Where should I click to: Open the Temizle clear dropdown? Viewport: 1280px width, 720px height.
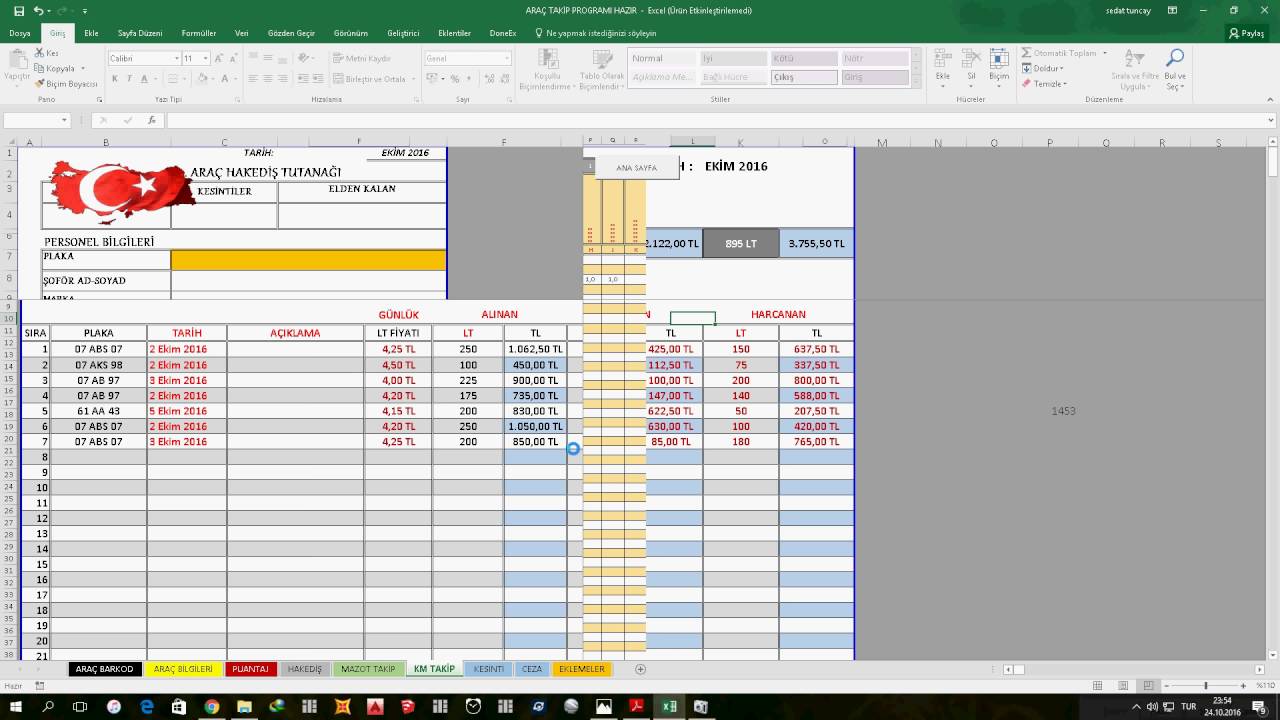tap(1045, 84)
